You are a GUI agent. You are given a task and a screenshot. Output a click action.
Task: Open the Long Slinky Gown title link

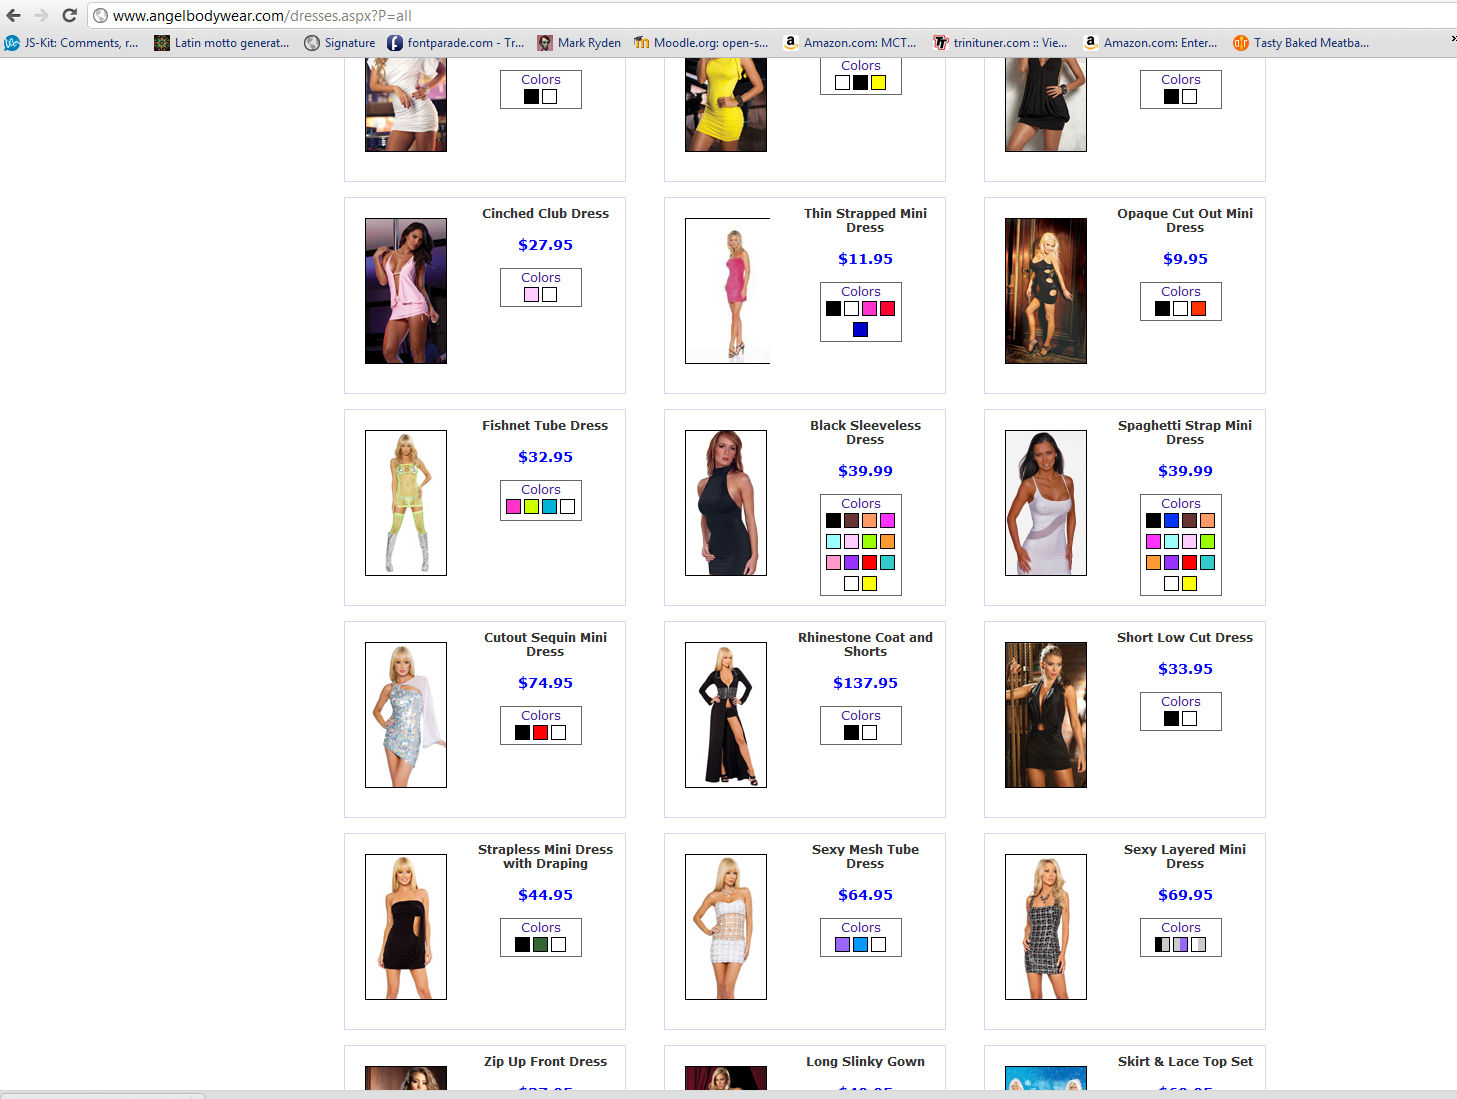tap(866, 1062)
